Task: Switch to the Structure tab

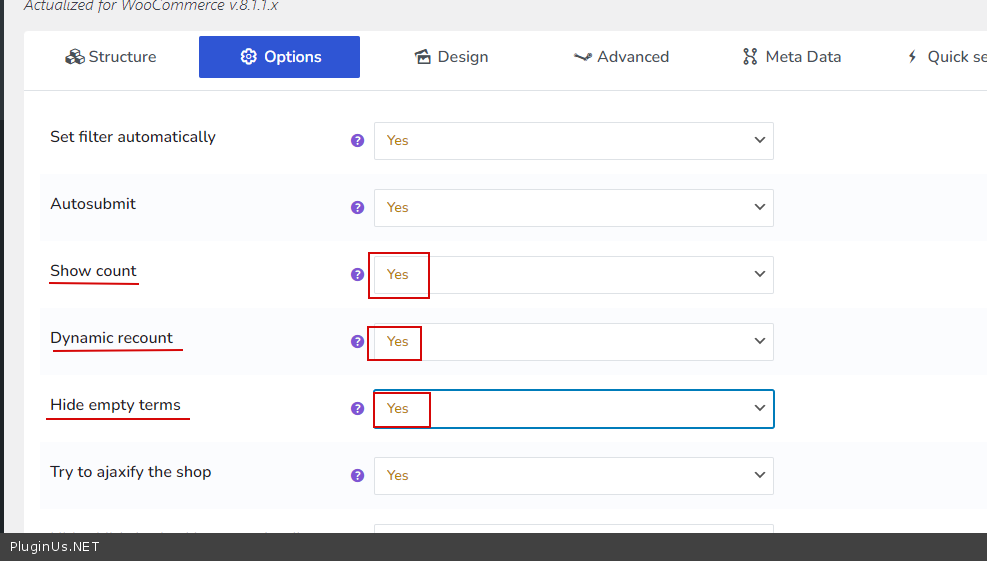Action: [x=111, y=57]
